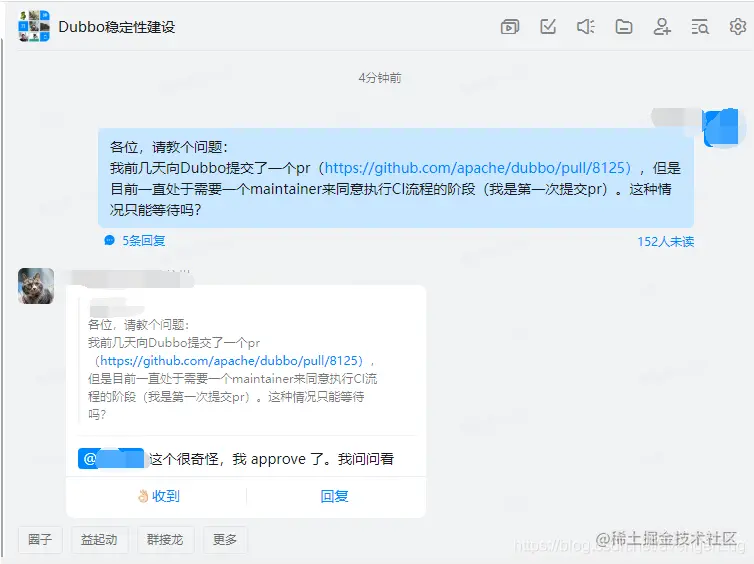The width and height of the screenshot is (754, 564).
Task: Click the blue @ mention tag
Action: [x=111, y=458]
